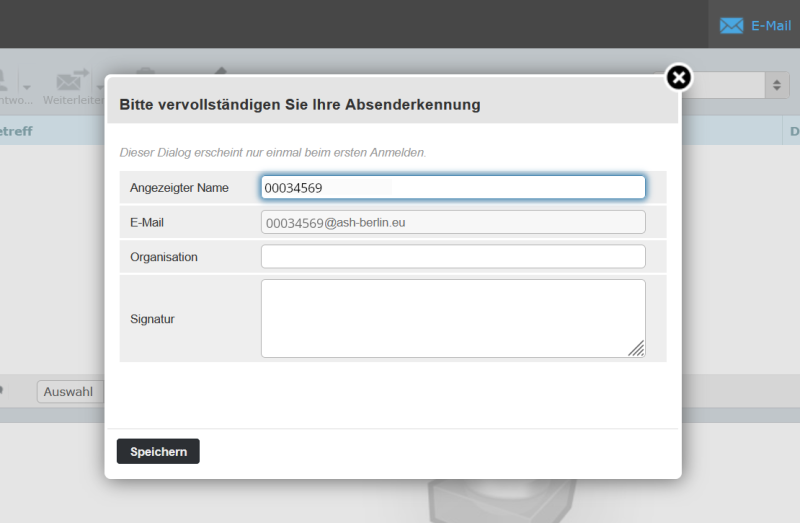The image size is (800, 523).
Task: Click the Speichern button
Action: point(158,451)
